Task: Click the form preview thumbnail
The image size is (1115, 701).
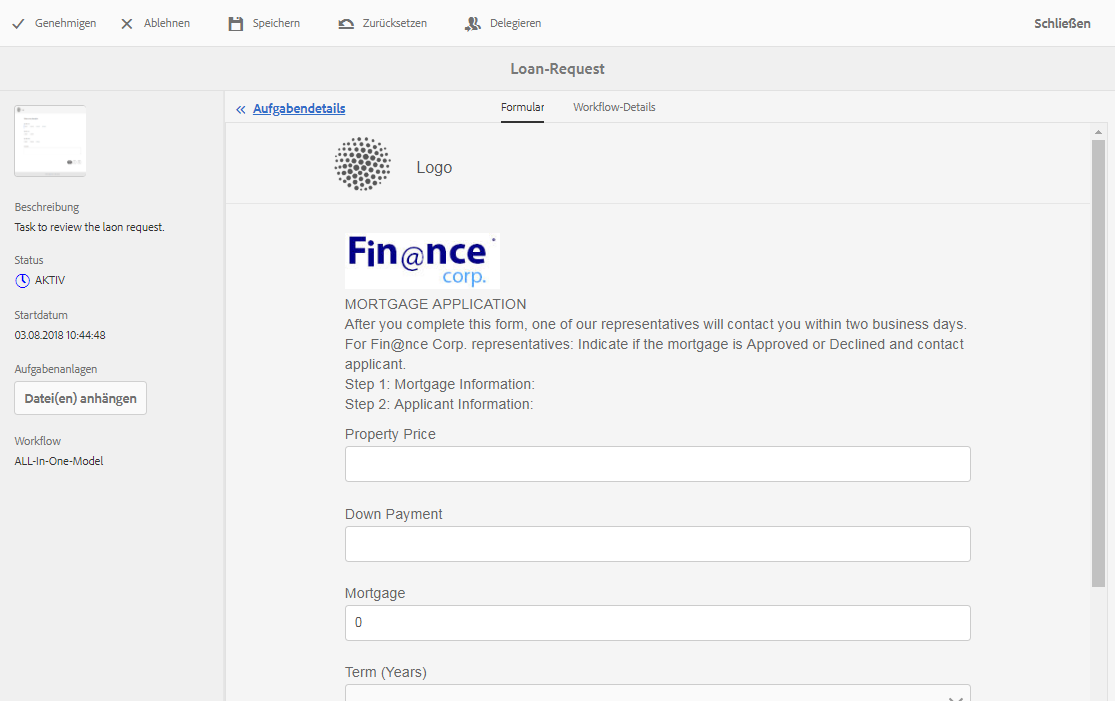Action: [50, 141]
